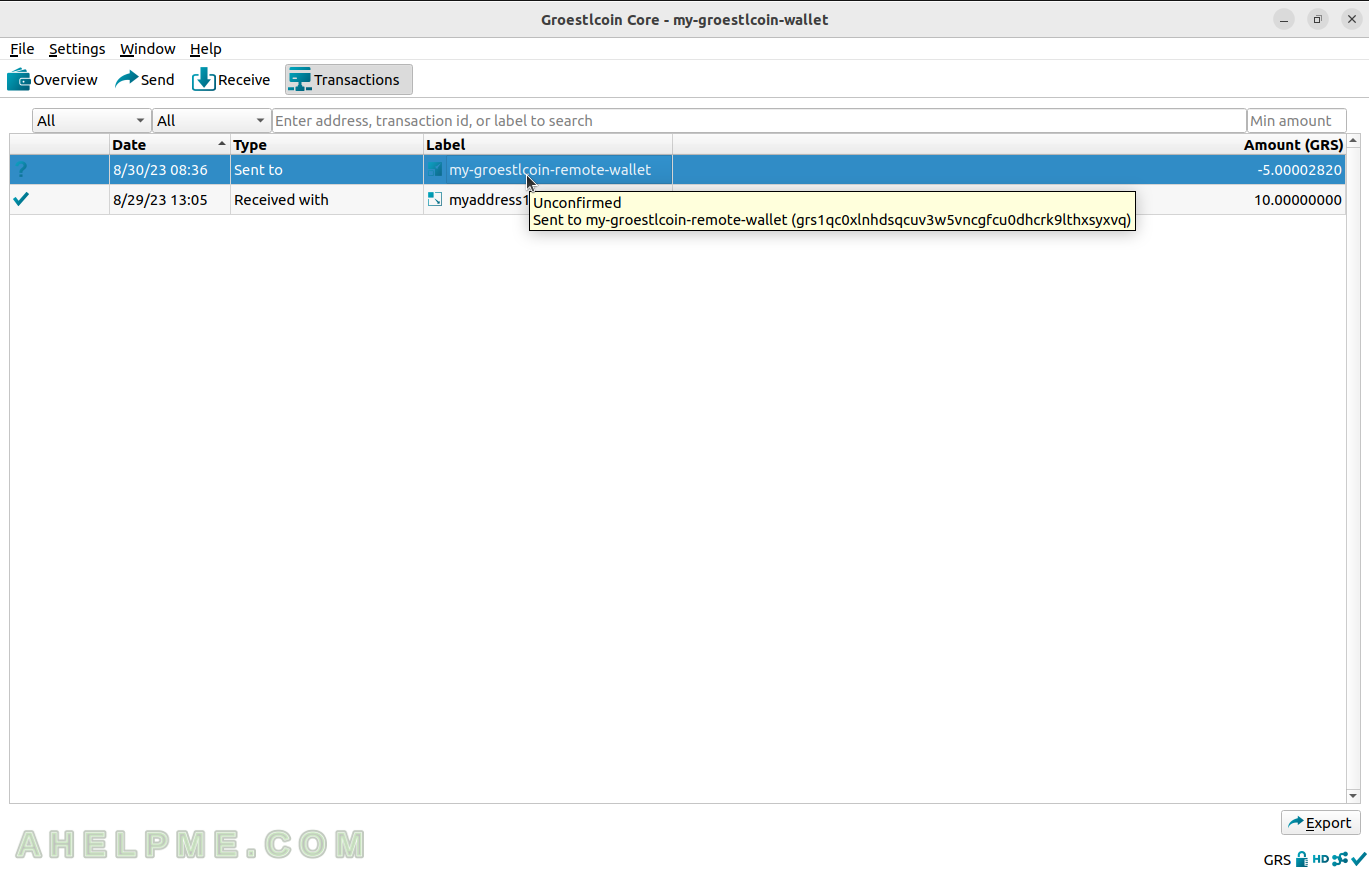Click the table scrollbar up arrow
The image size is (1369, 872).
(1353, 141)
